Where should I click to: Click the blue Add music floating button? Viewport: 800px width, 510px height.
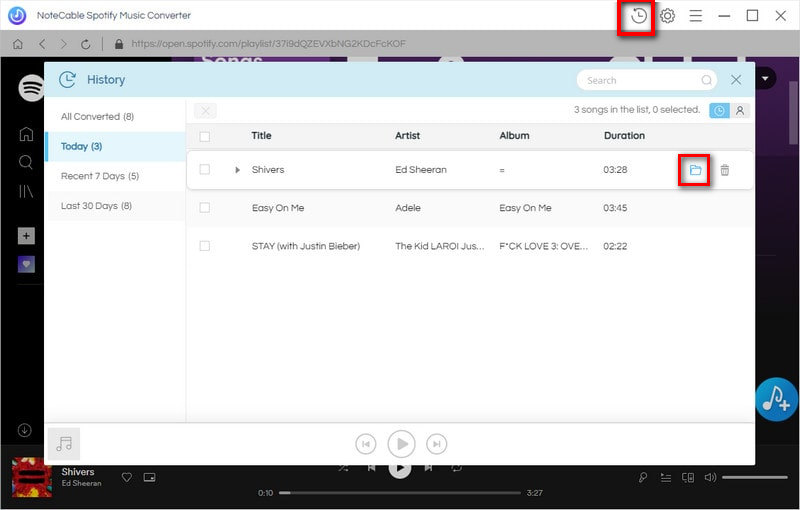pyautogui.click(x=776, y=399)
